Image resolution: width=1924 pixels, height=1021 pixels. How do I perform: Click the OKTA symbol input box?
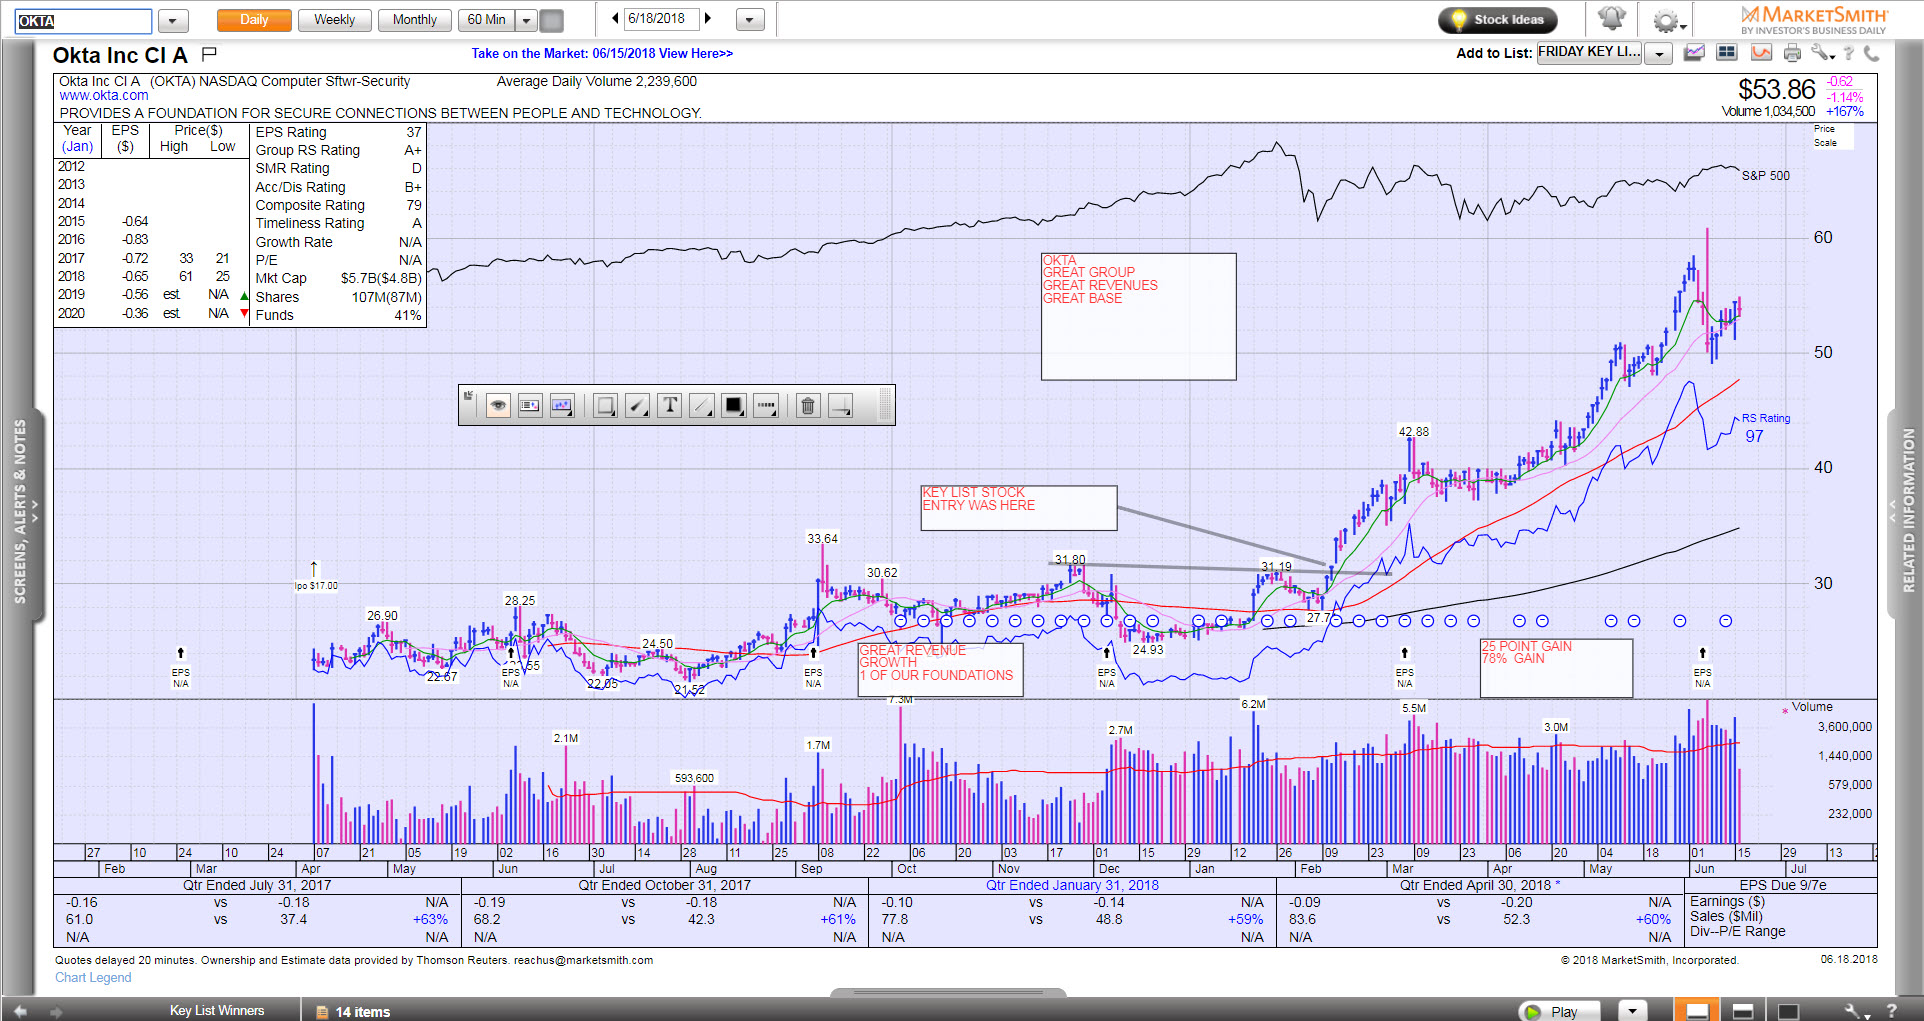pyautogui.click(x=83, y=21)
